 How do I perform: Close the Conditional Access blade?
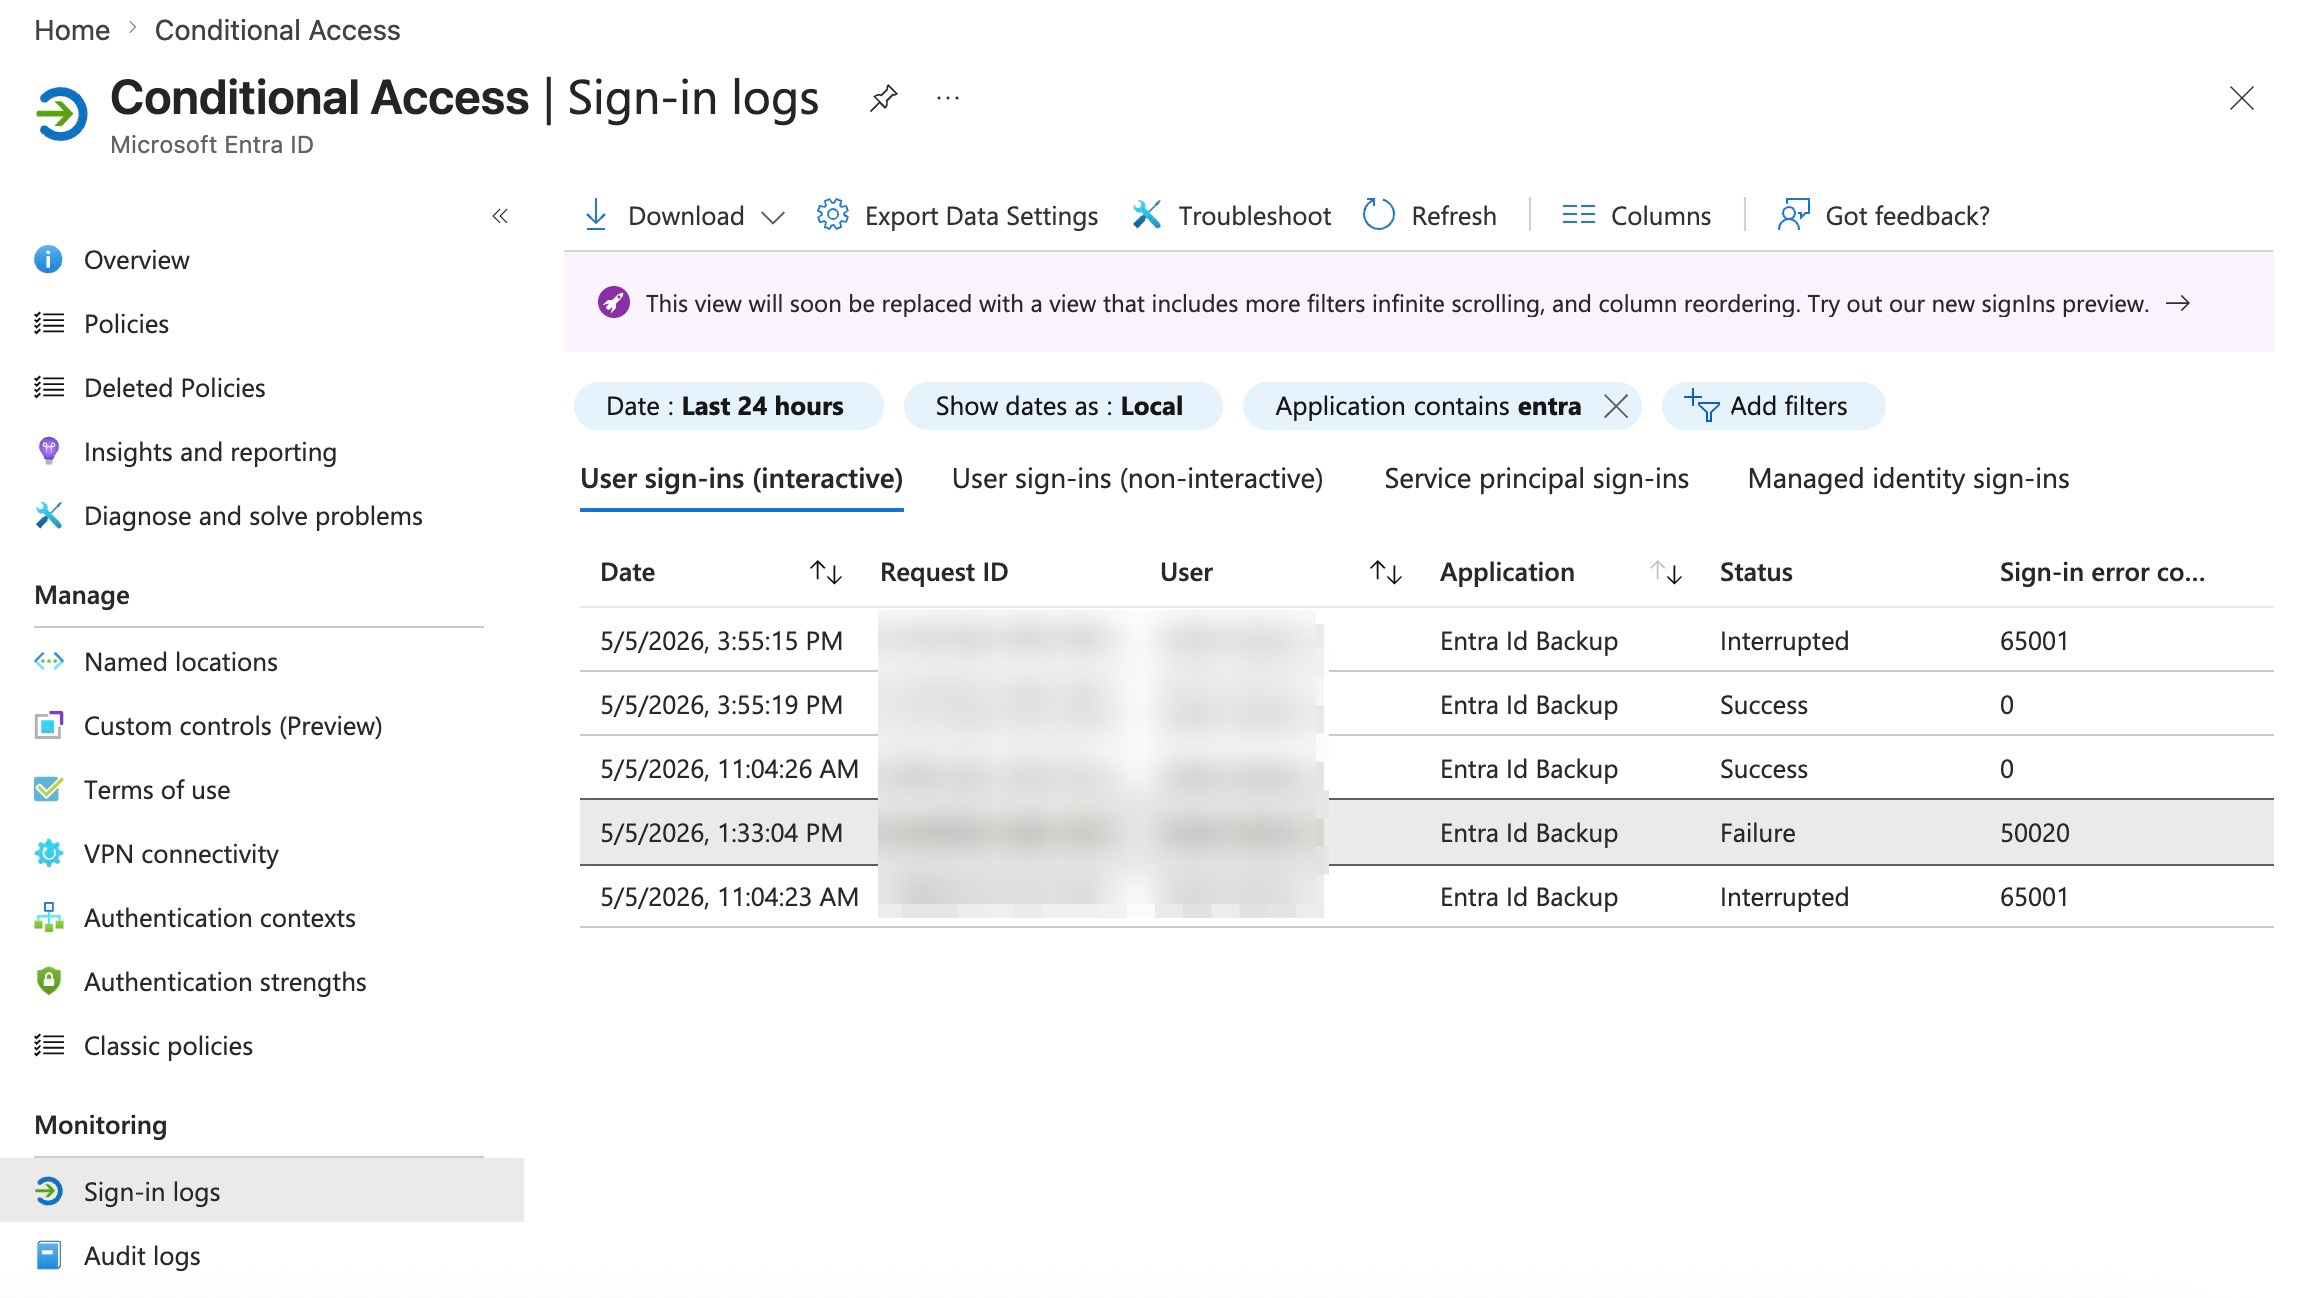(2241, 98)
